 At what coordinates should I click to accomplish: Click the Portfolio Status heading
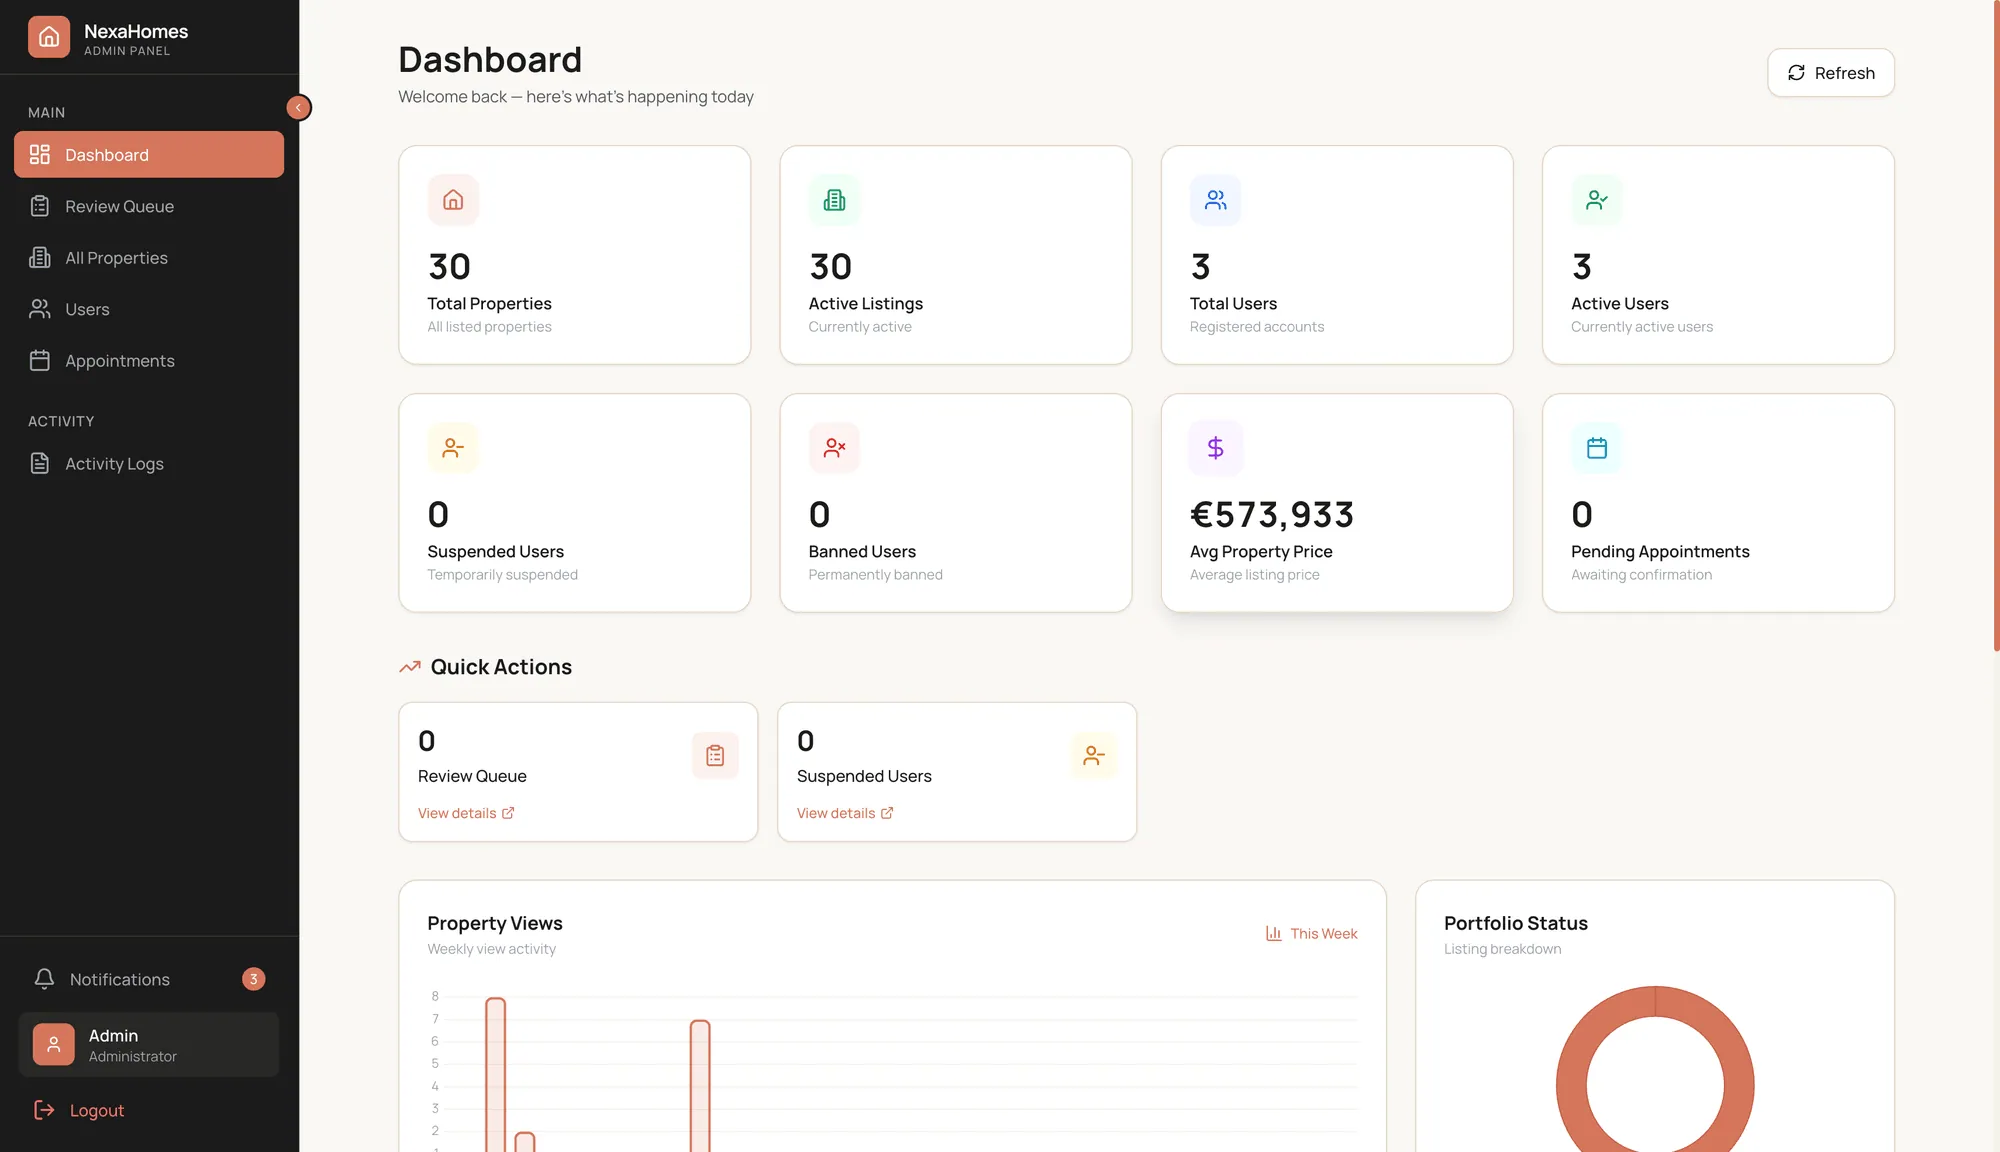point(1516,923)
